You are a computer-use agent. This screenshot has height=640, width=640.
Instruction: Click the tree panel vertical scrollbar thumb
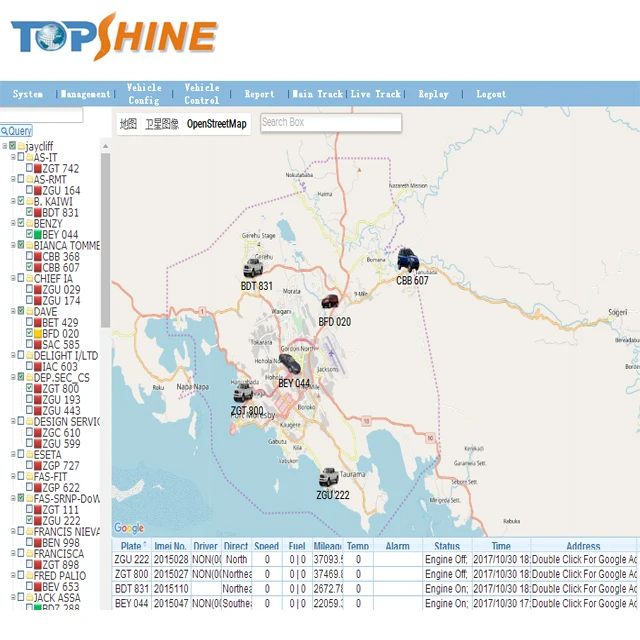(105, 240)
